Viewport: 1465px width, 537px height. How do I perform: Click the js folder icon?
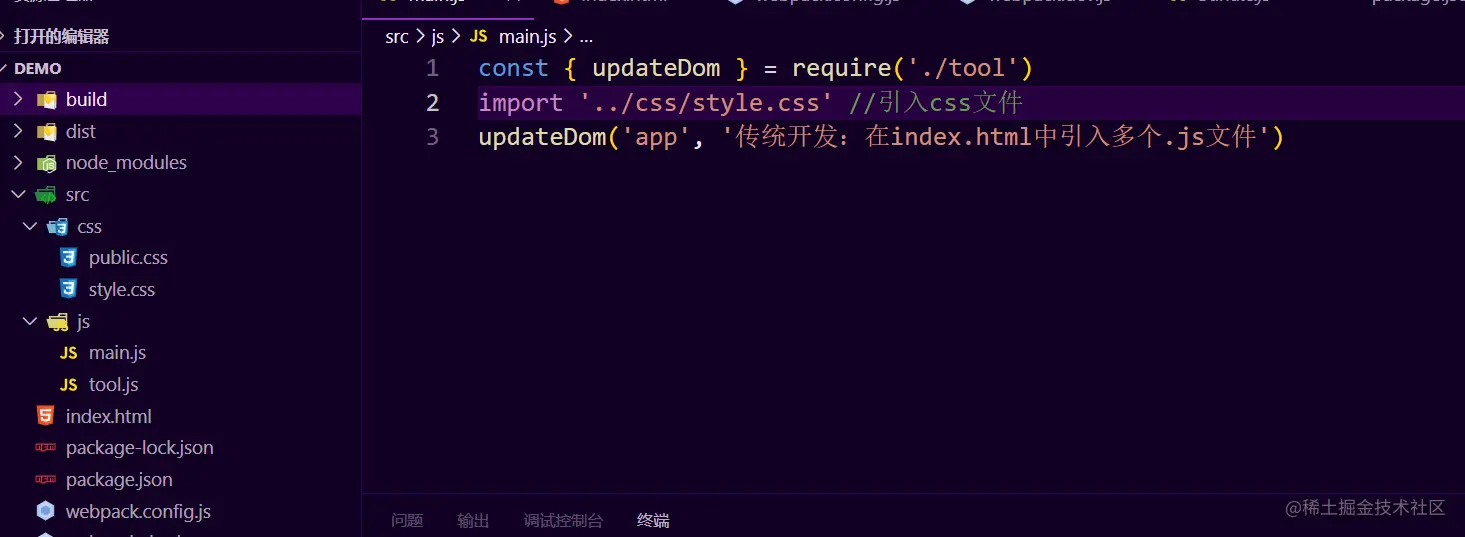point(58,322)
